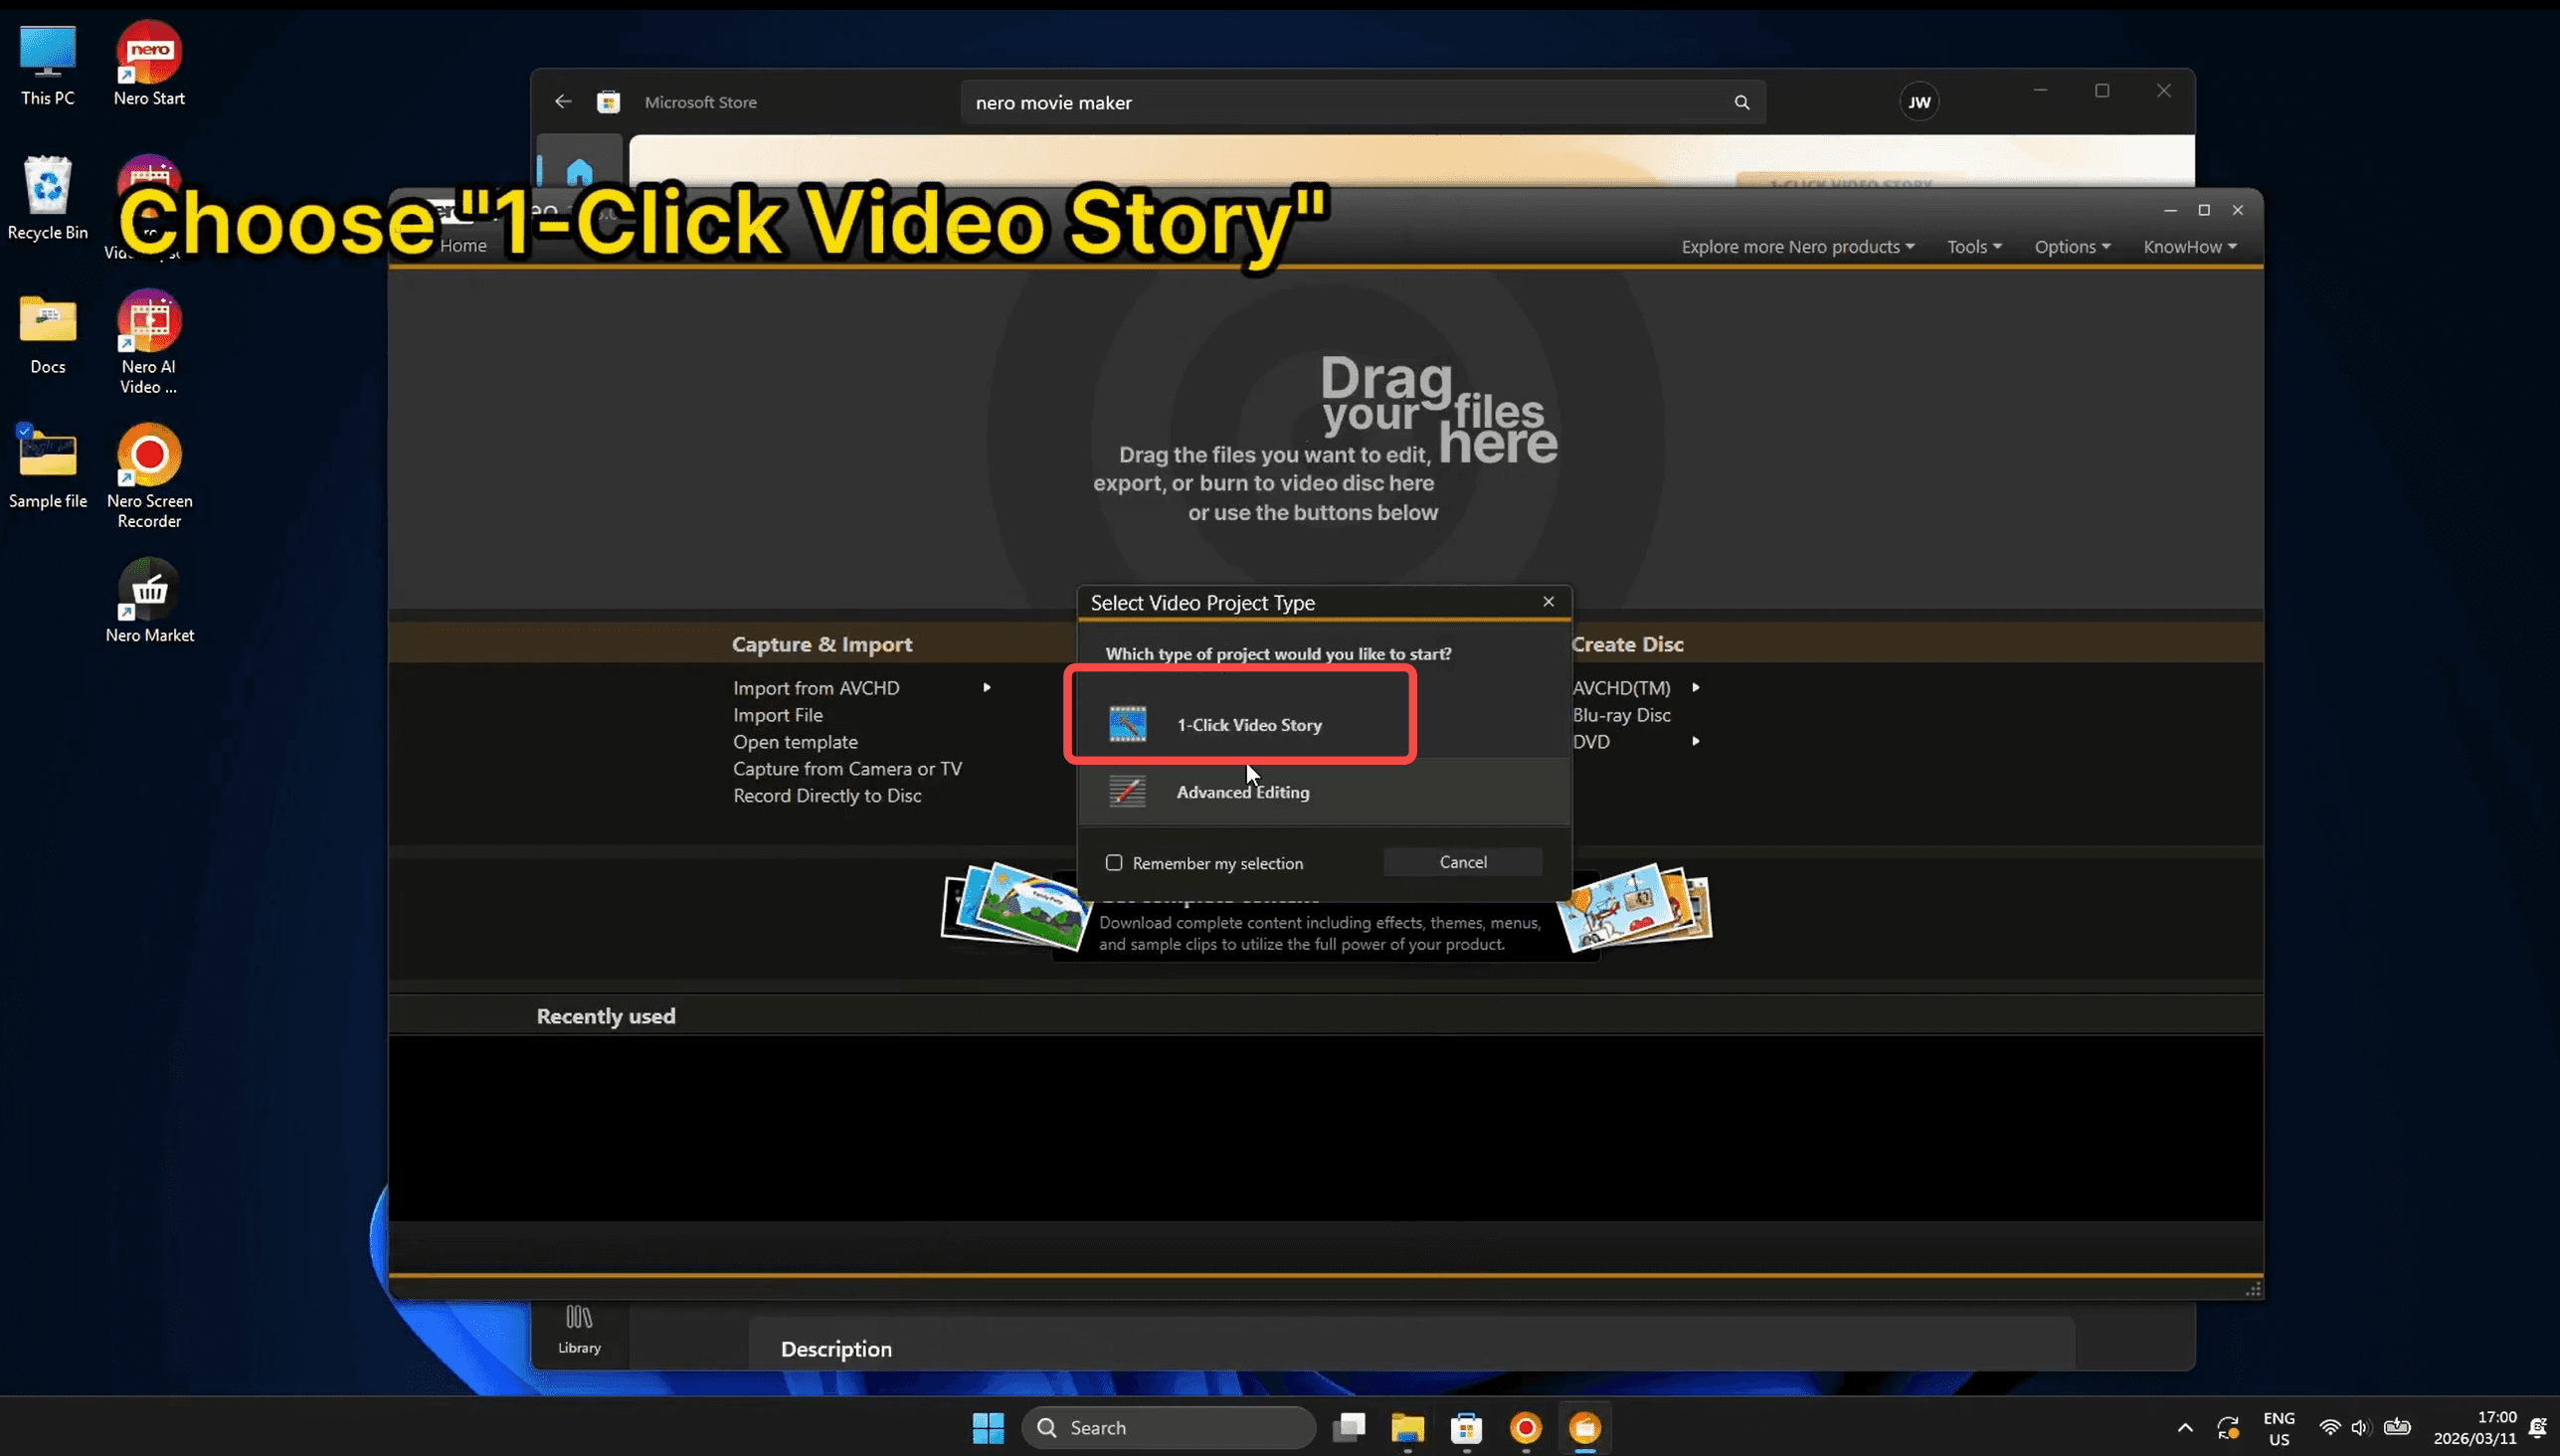The image size is (2560, 1456).
Task: Choose the 1-Click Video Story icon
Action: [x=1127, y=724]
